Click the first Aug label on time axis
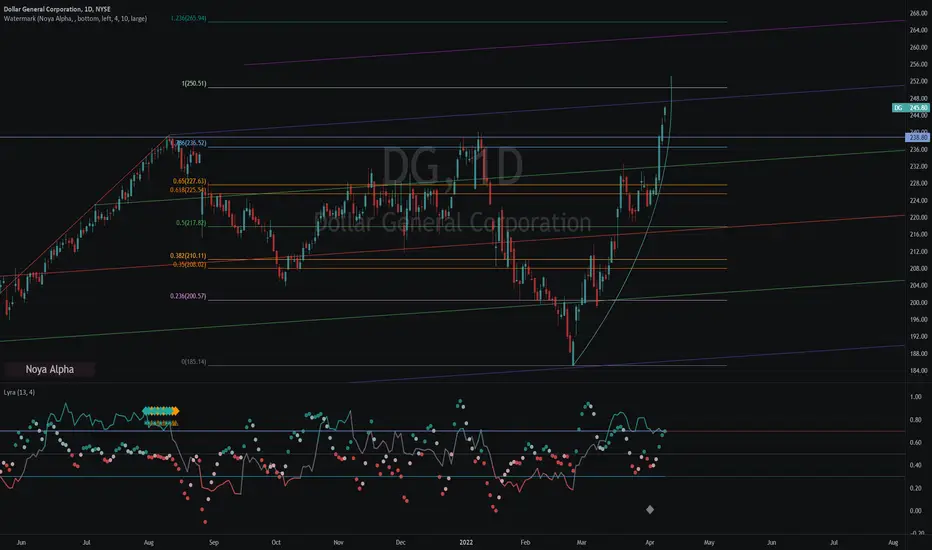The height and width of the screenshot is (550, 932). (149, 542)
